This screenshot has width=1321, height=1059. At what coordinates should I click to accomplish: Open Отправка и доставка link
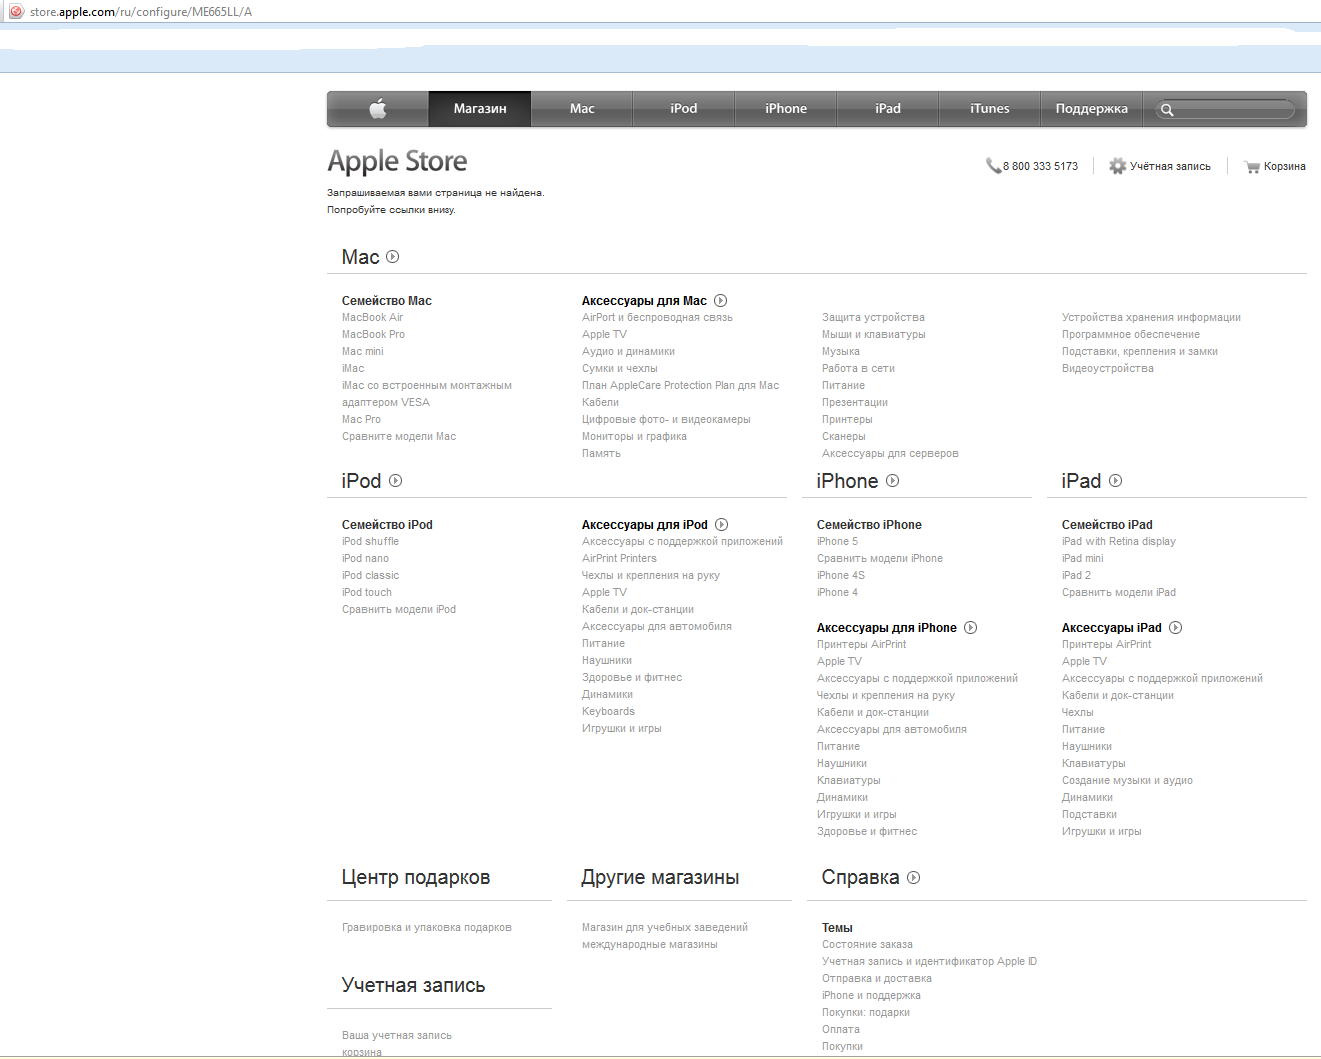pos(877,979)
